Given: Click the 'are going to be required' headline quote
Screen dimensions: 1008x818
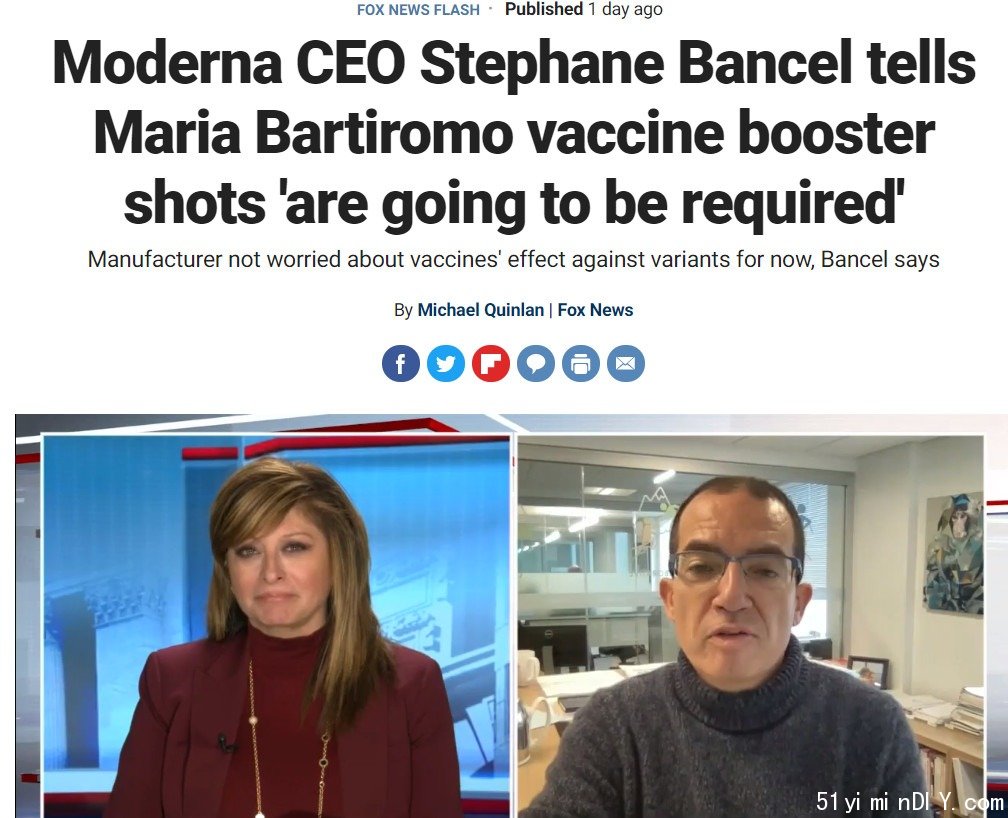Looking at the screenshot, I should (589, 202).
